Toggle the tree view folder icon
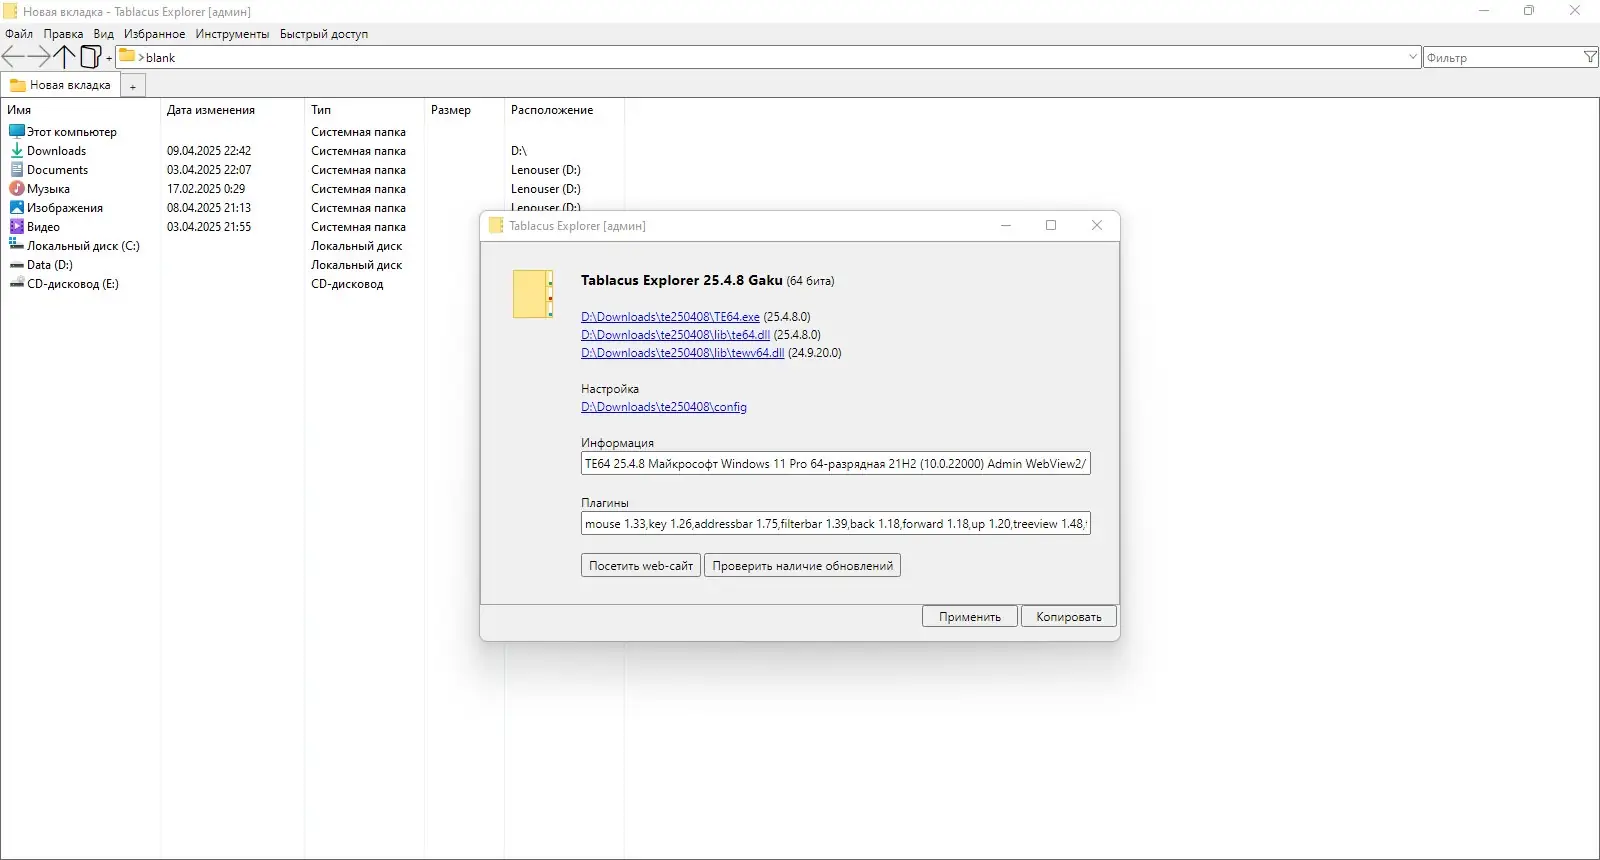This screenshot has height=860, width=1600. (90, 57)
